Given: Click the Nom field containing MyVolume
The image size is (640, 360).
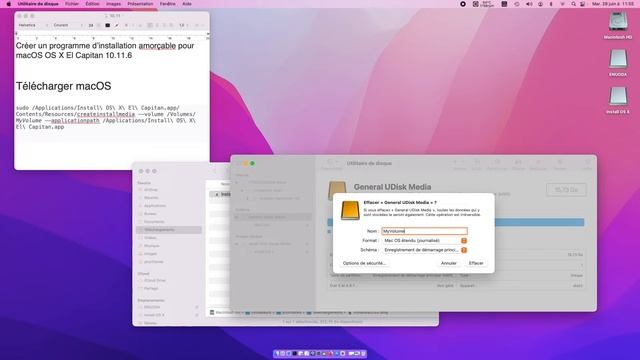Looking at the screenshot, I should point(424,231).
